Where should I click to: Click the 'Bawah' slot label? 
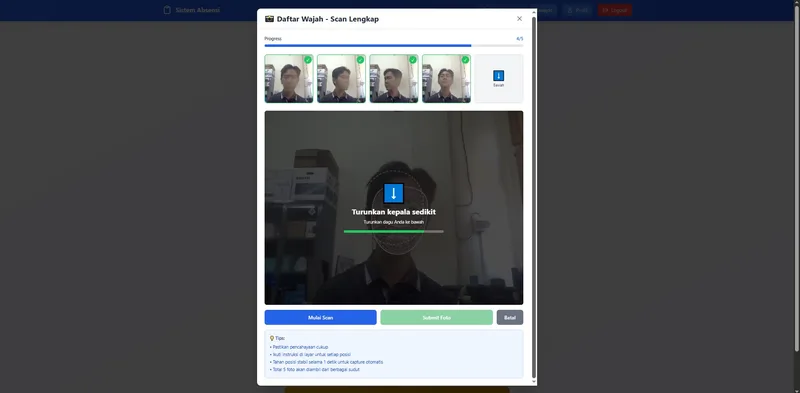[498, 85]
